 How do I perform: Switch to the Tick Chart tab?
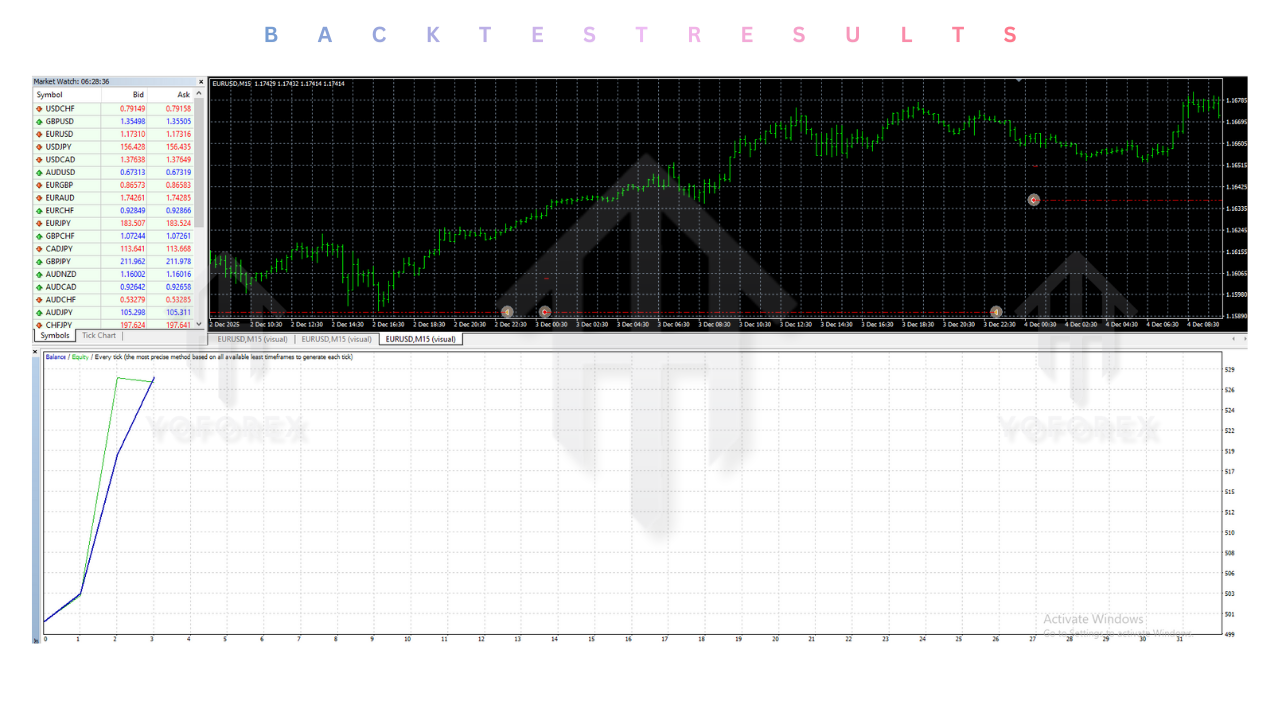pyautogui.click(x=97, y=335)
